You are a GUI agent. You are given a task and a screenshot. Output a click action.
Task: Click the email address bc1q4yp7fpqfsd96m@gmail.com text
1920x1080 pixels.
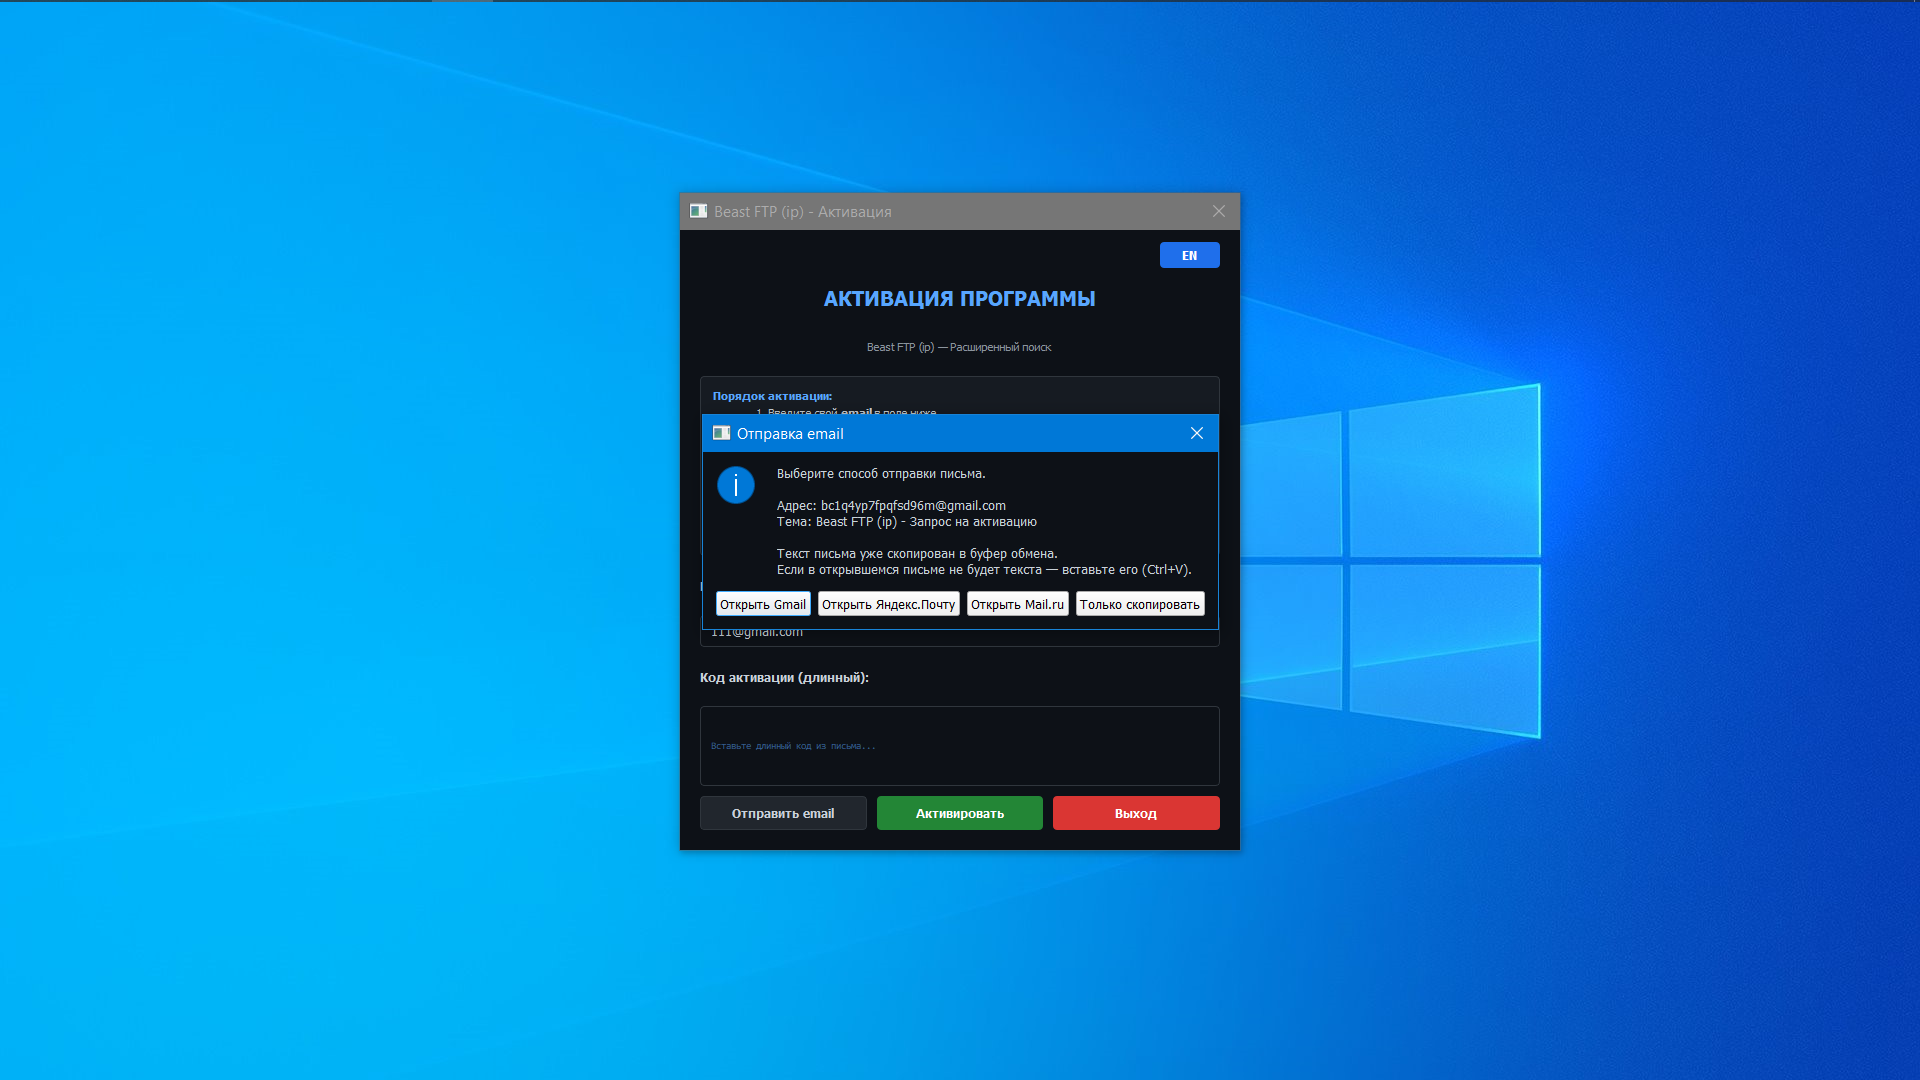click(913, 506)
